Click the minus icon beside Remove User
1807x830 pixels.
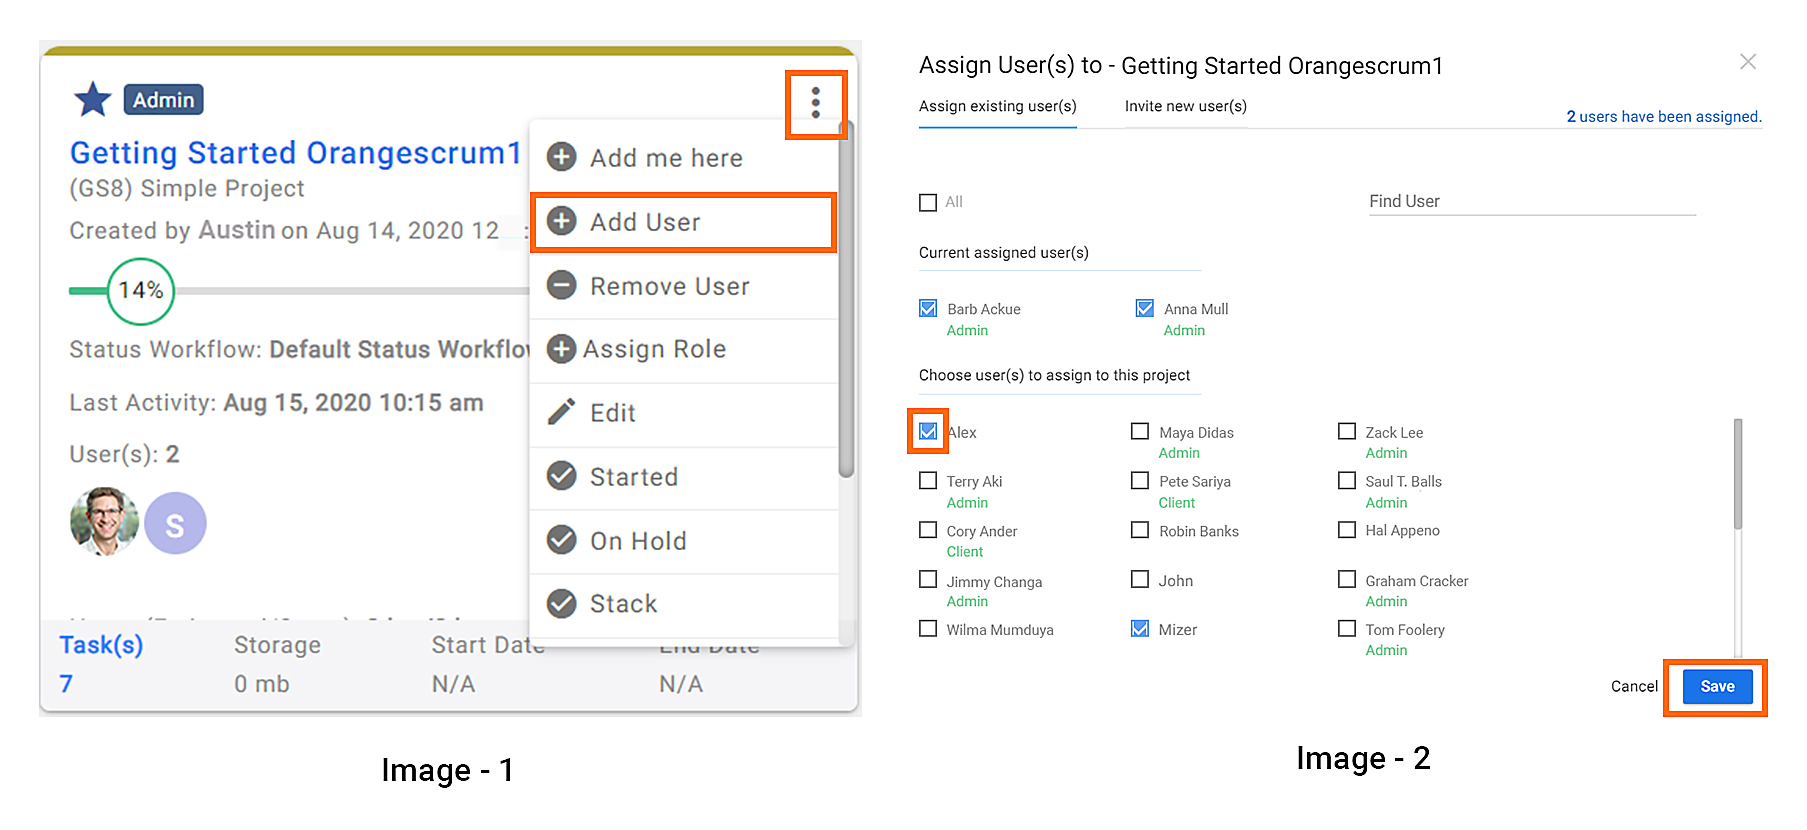(562, 285)
